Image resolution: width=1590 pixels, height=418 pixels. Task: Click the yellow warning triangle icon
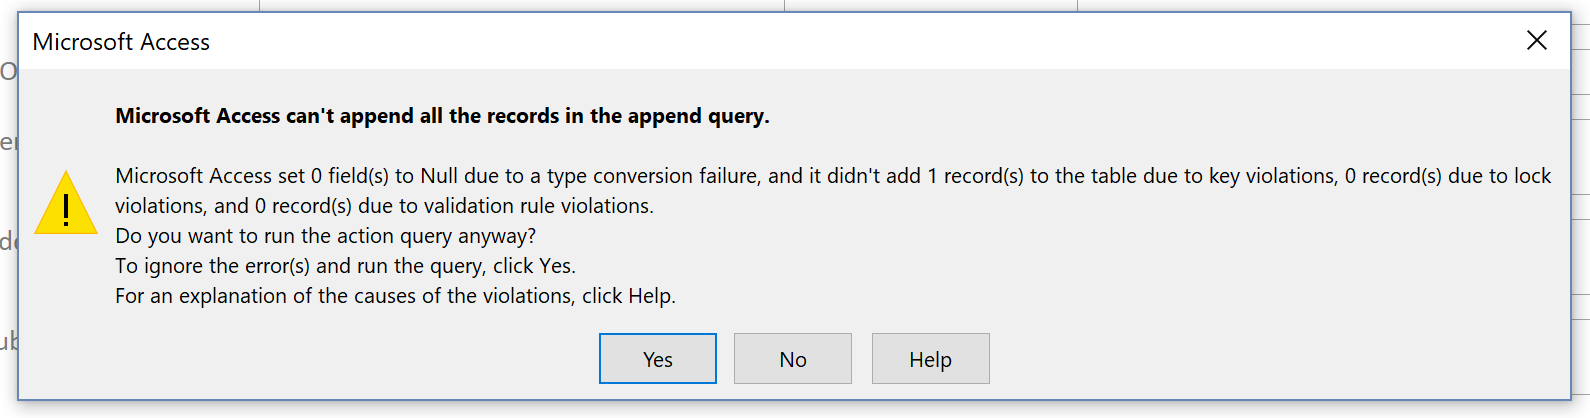click(66, 203)
